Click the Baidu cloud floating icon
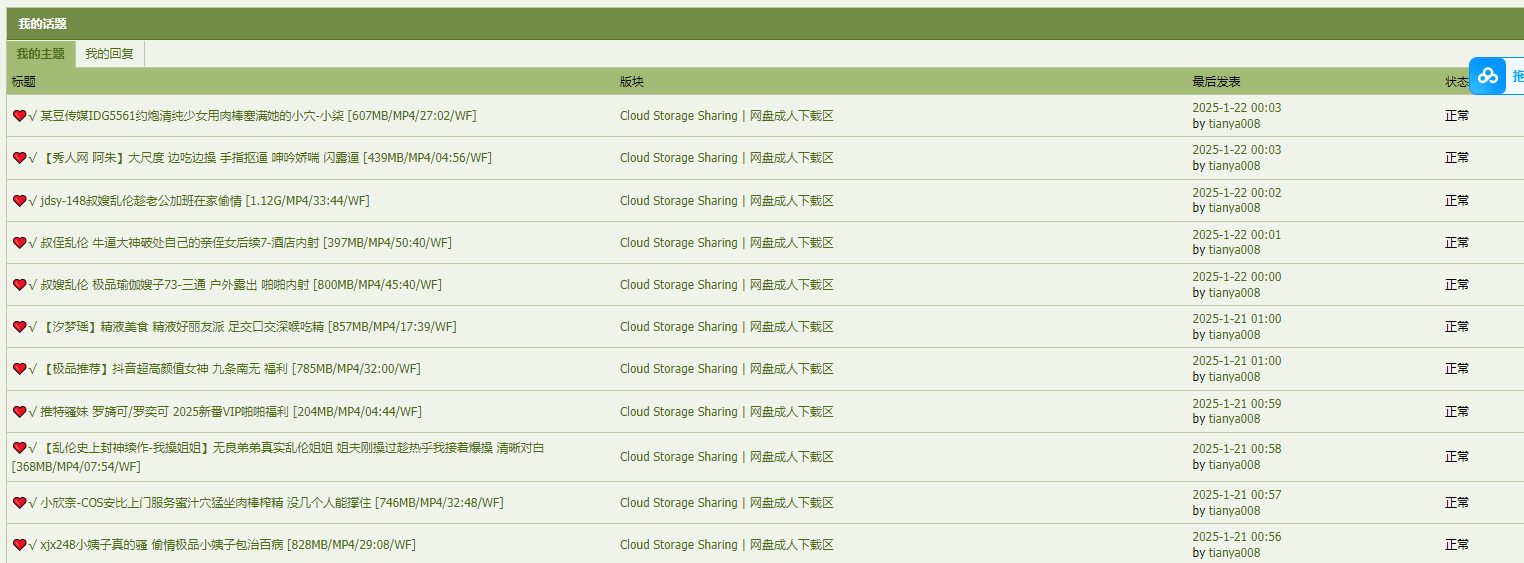This screenshot has width=1524, height=563. coord(1488,76)
